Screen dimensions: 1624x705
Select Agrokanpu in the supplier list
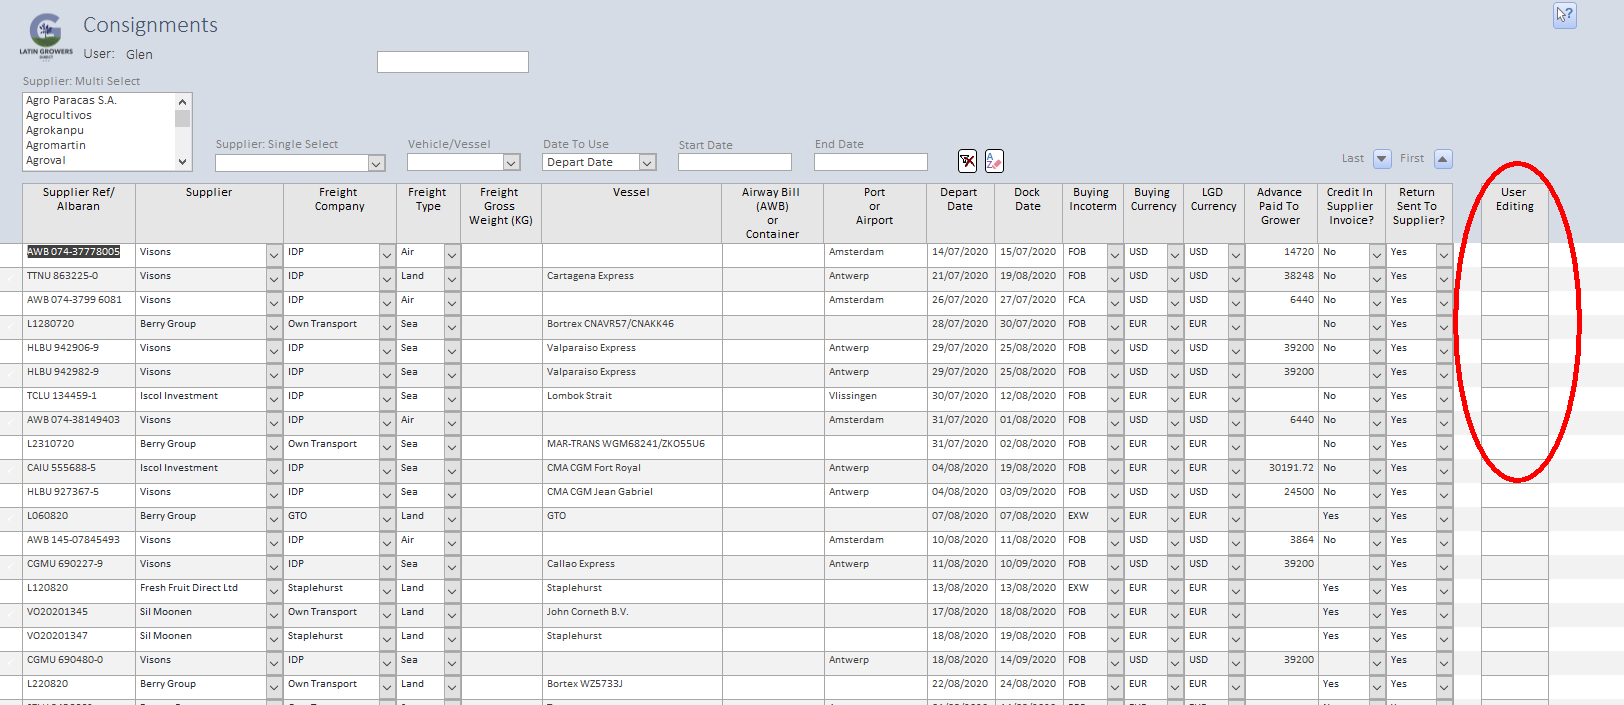55,131
